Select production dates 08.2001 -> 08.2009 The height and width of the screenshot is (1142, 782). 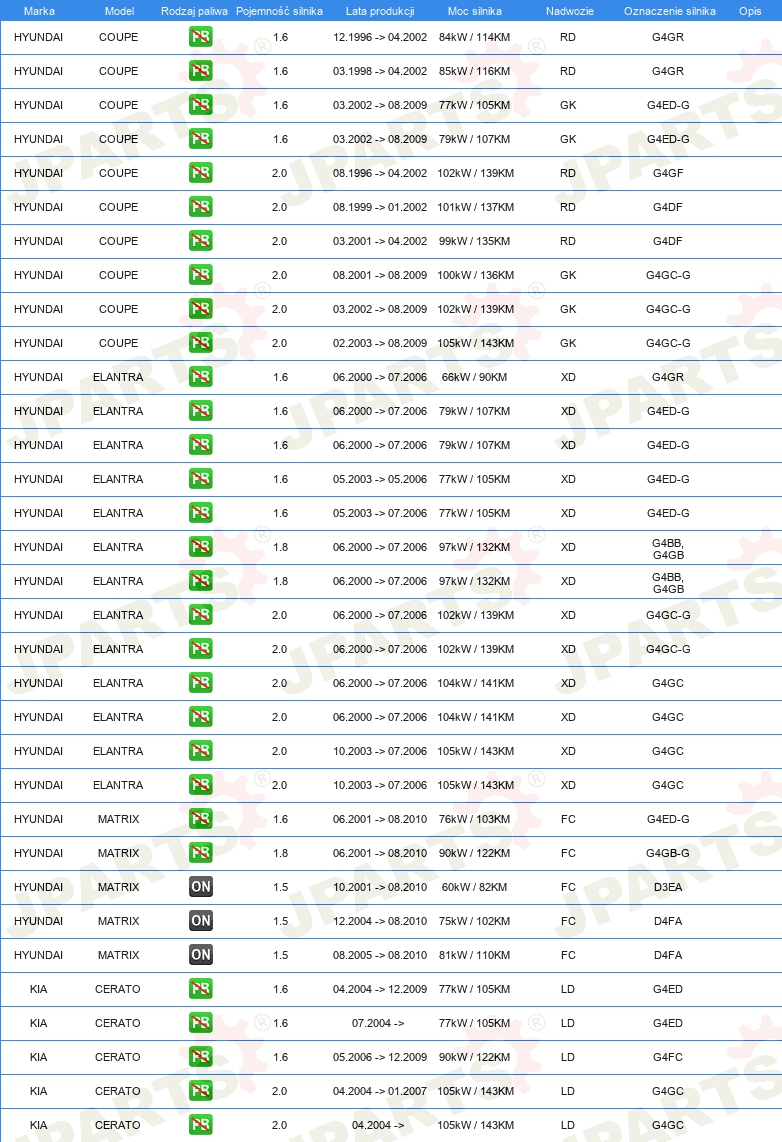(x=380, y=275)
